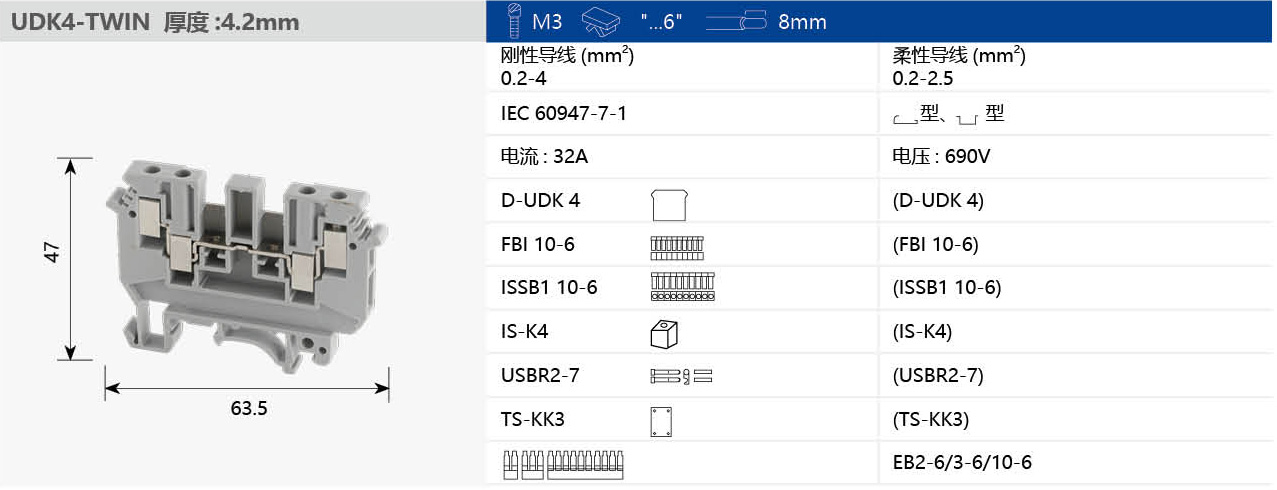Click the first DIN rail profile icon

click(x=904, y=119)
